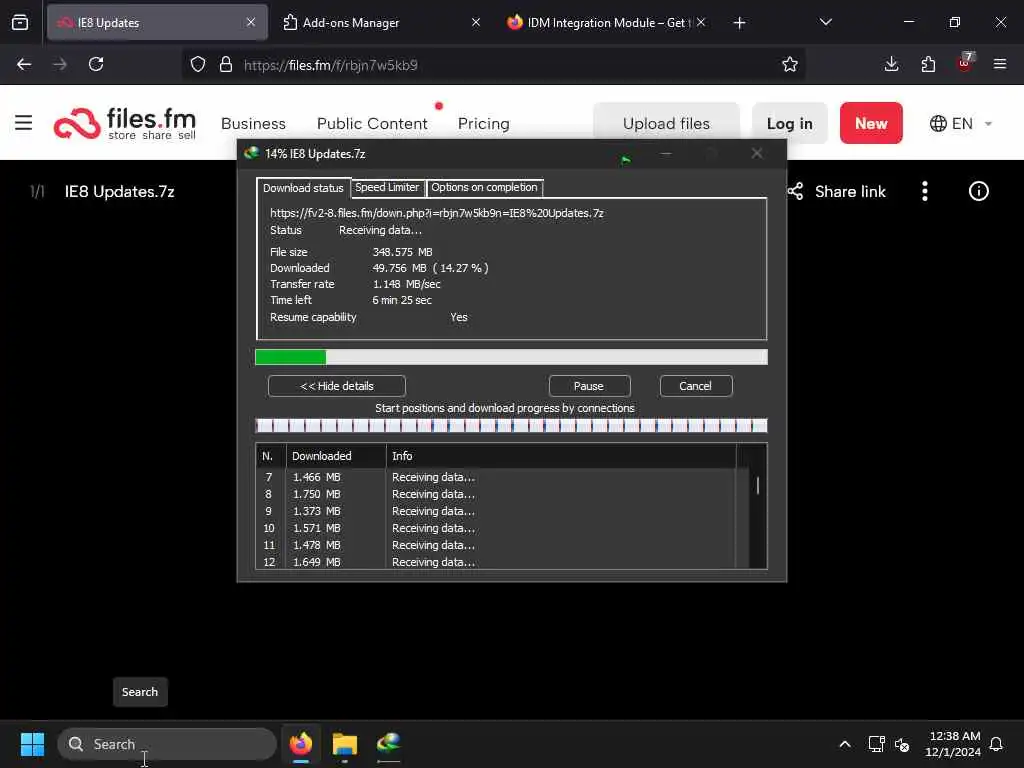Click the files.fm logo

(125, 123)
